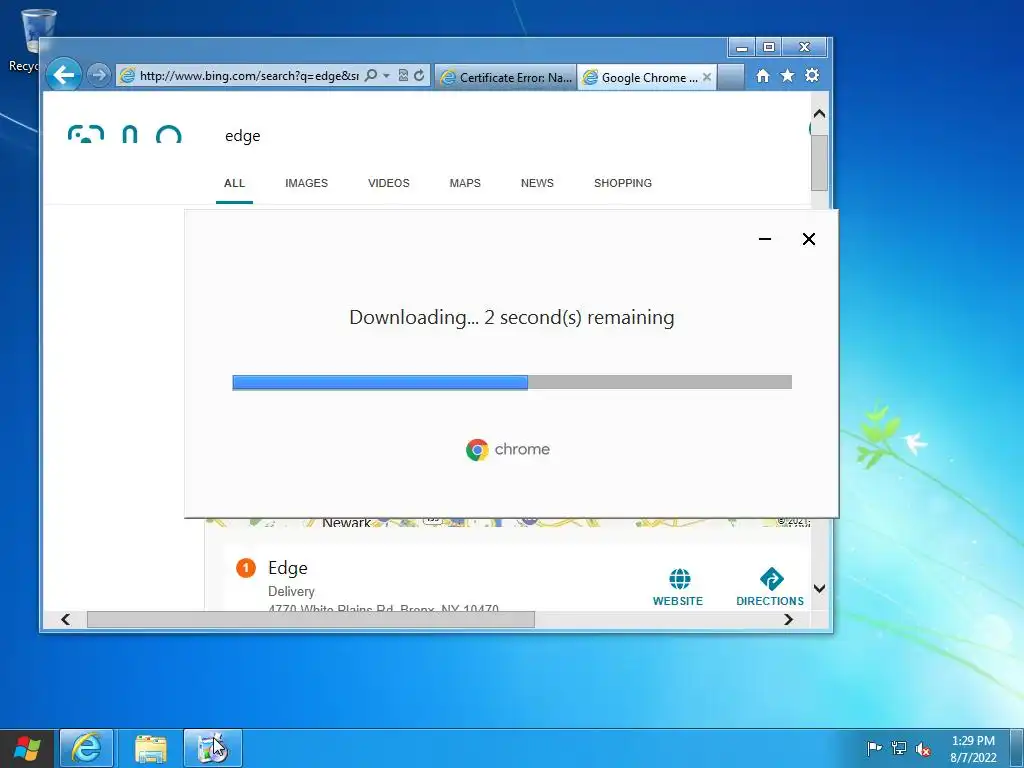Open the VIDEOS search tab
Image resolution: width=1024 pixels, height=768 pixels.
(x=389, y=184)
